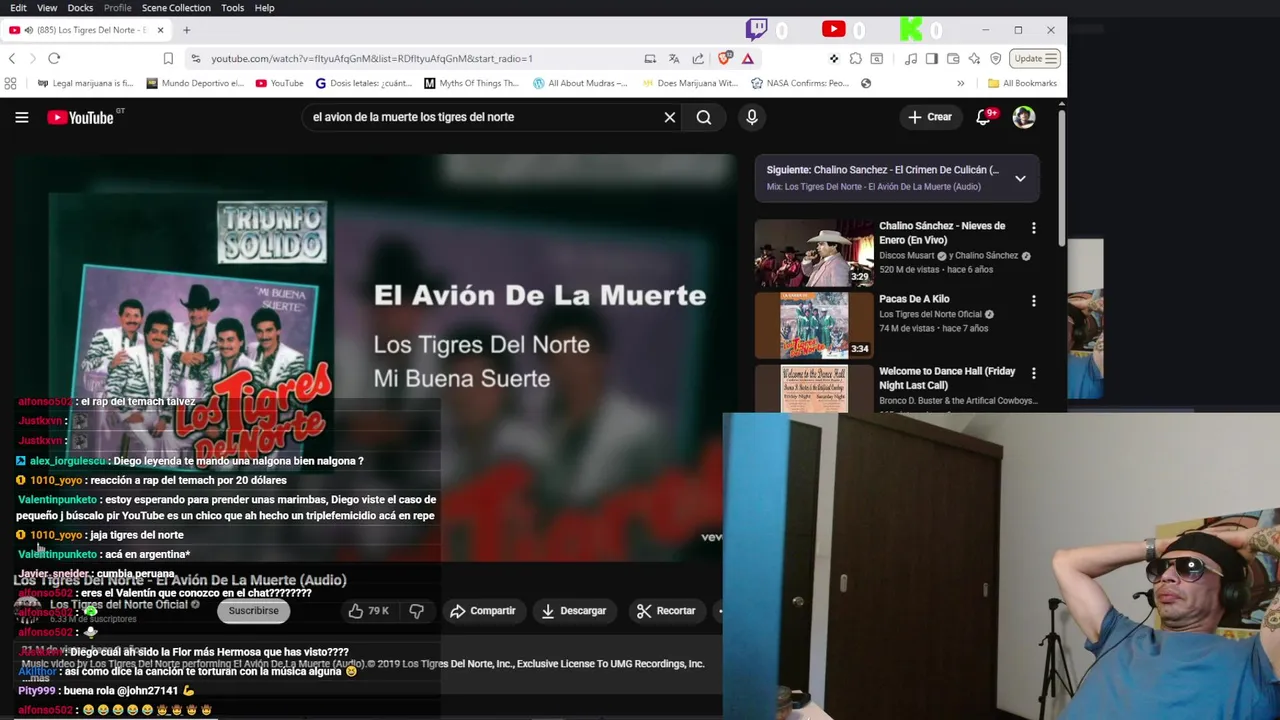Open options for Nieves de Enero video
The width and height of the screenshot is (1280, 720).
(1033, 228)
